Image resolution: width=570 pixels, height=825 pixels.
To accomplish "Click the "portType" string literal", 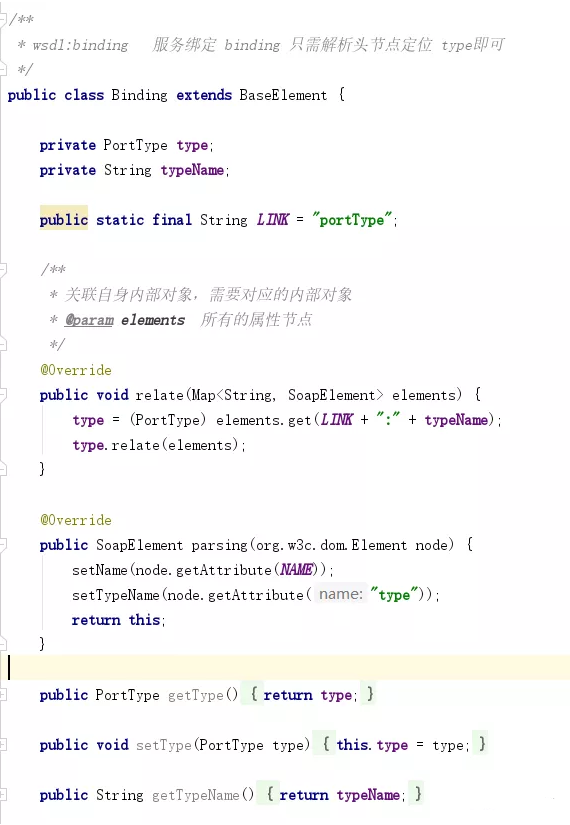I will click(352, 219).
